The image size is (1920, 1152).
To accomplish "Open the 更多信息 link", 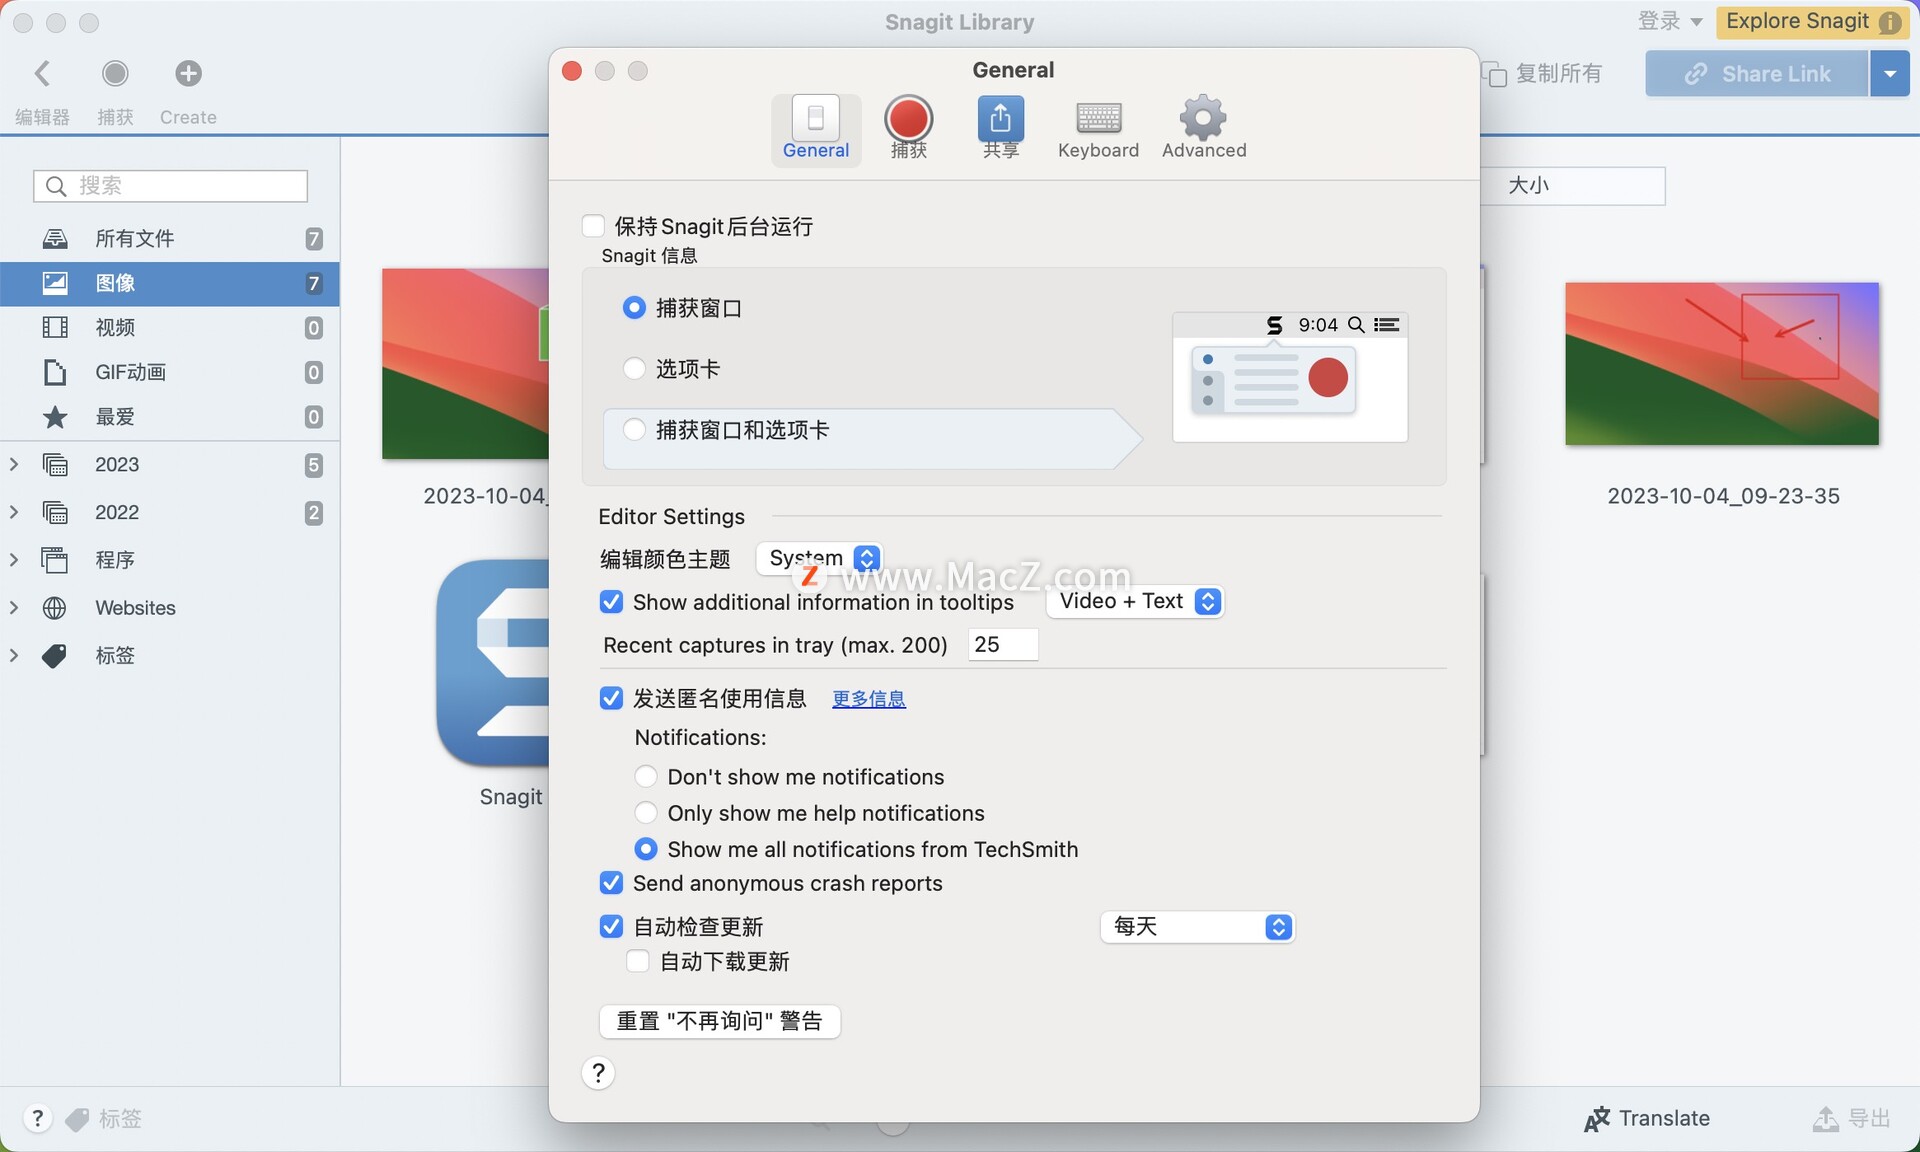I will click(869, 699).
